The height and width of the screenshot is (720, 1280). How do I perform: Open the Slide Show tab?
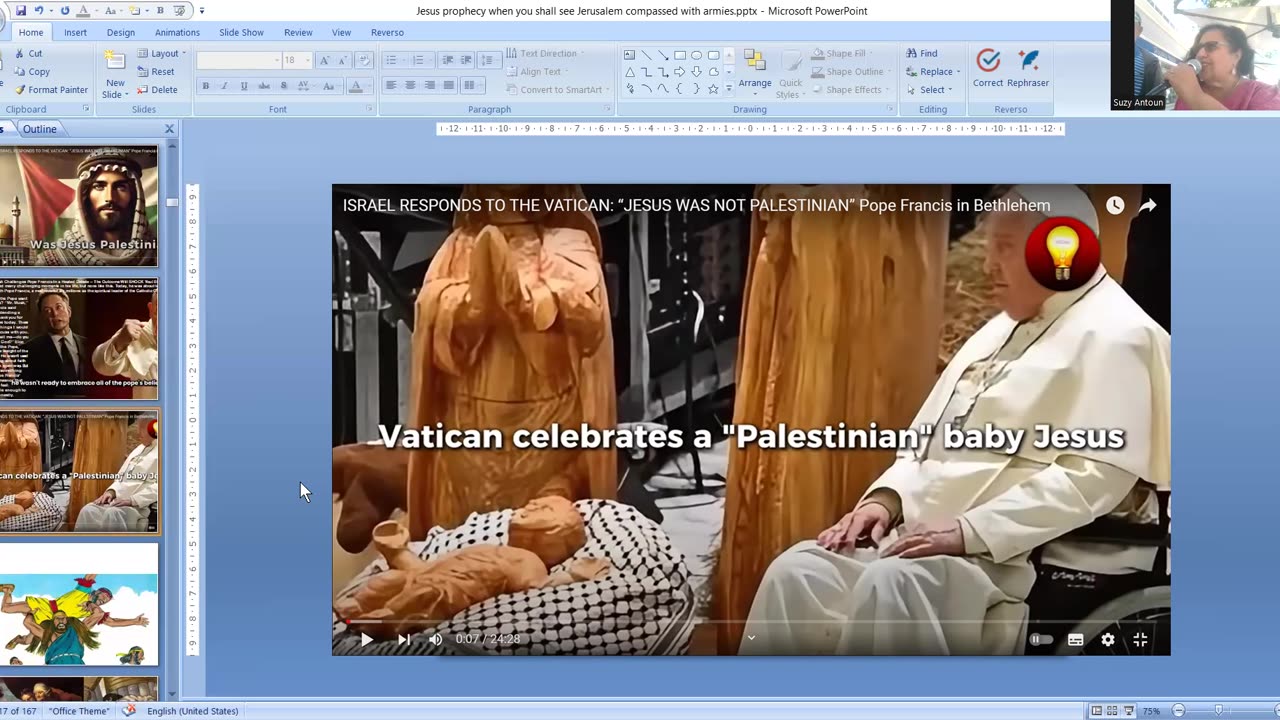[x=241, y=32]
